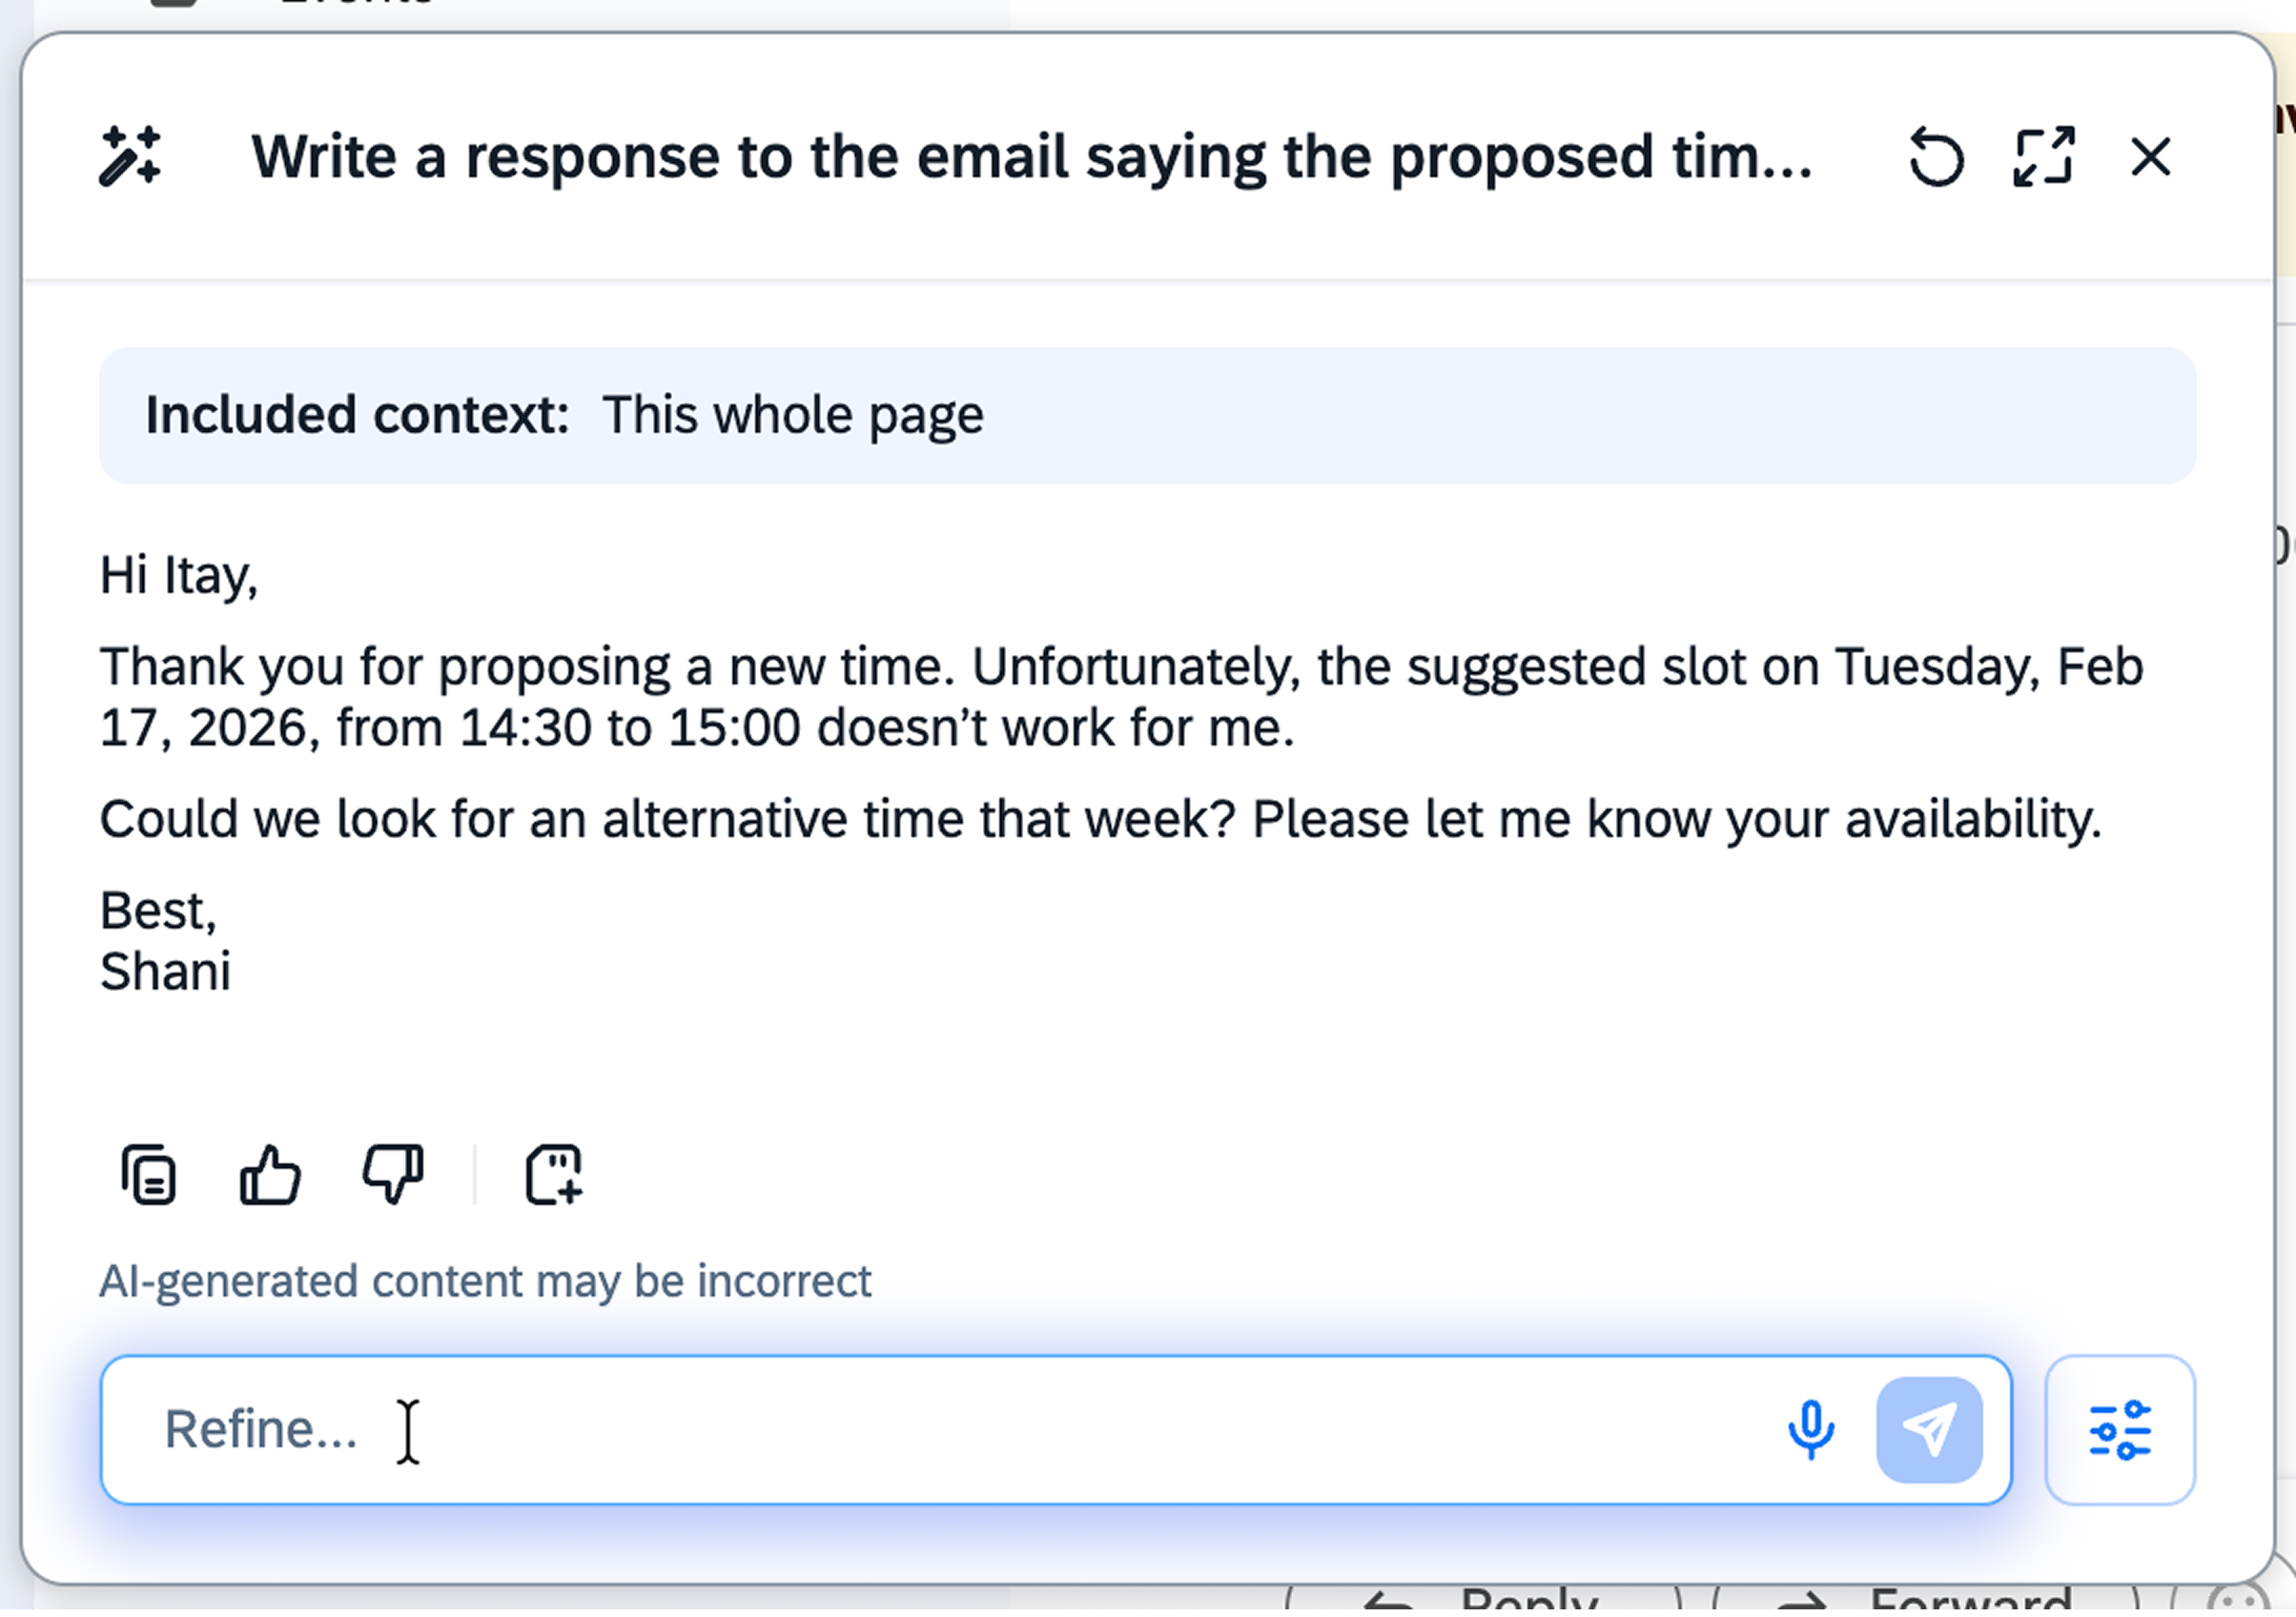Regenerate the AI response
This screenshot has height=1617, width=2296.
click(1935, 157)
